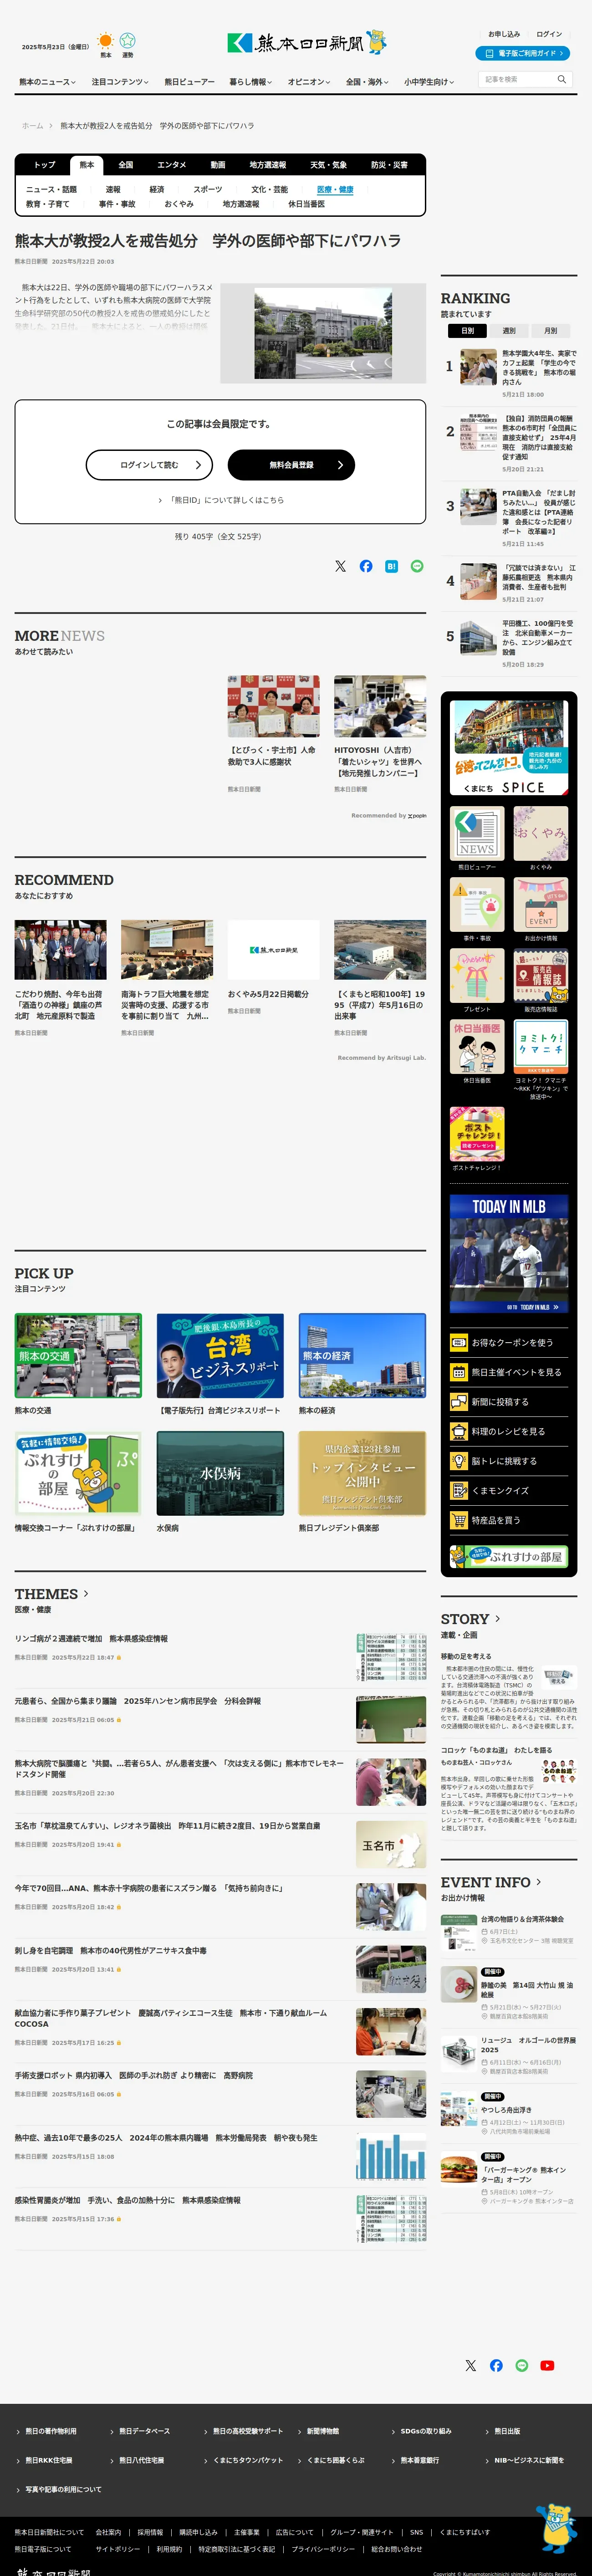Share article on X icon below article
The width and height of the screenshot is (592, 2576).
[340, 566]
